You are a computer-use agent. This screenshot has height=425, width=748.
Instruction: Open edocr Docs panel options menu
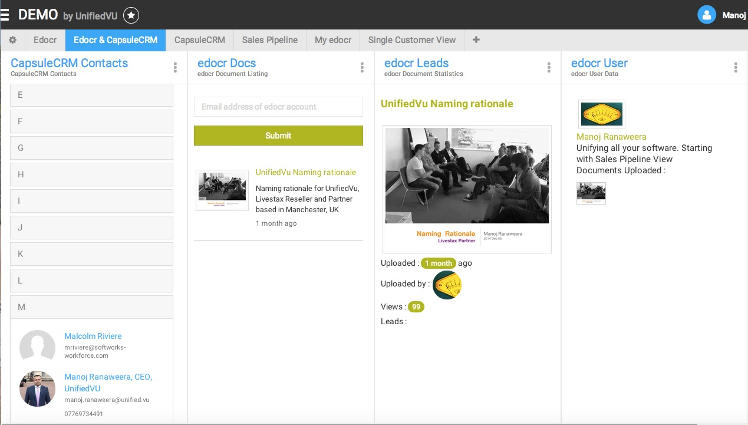click(362, 67)
